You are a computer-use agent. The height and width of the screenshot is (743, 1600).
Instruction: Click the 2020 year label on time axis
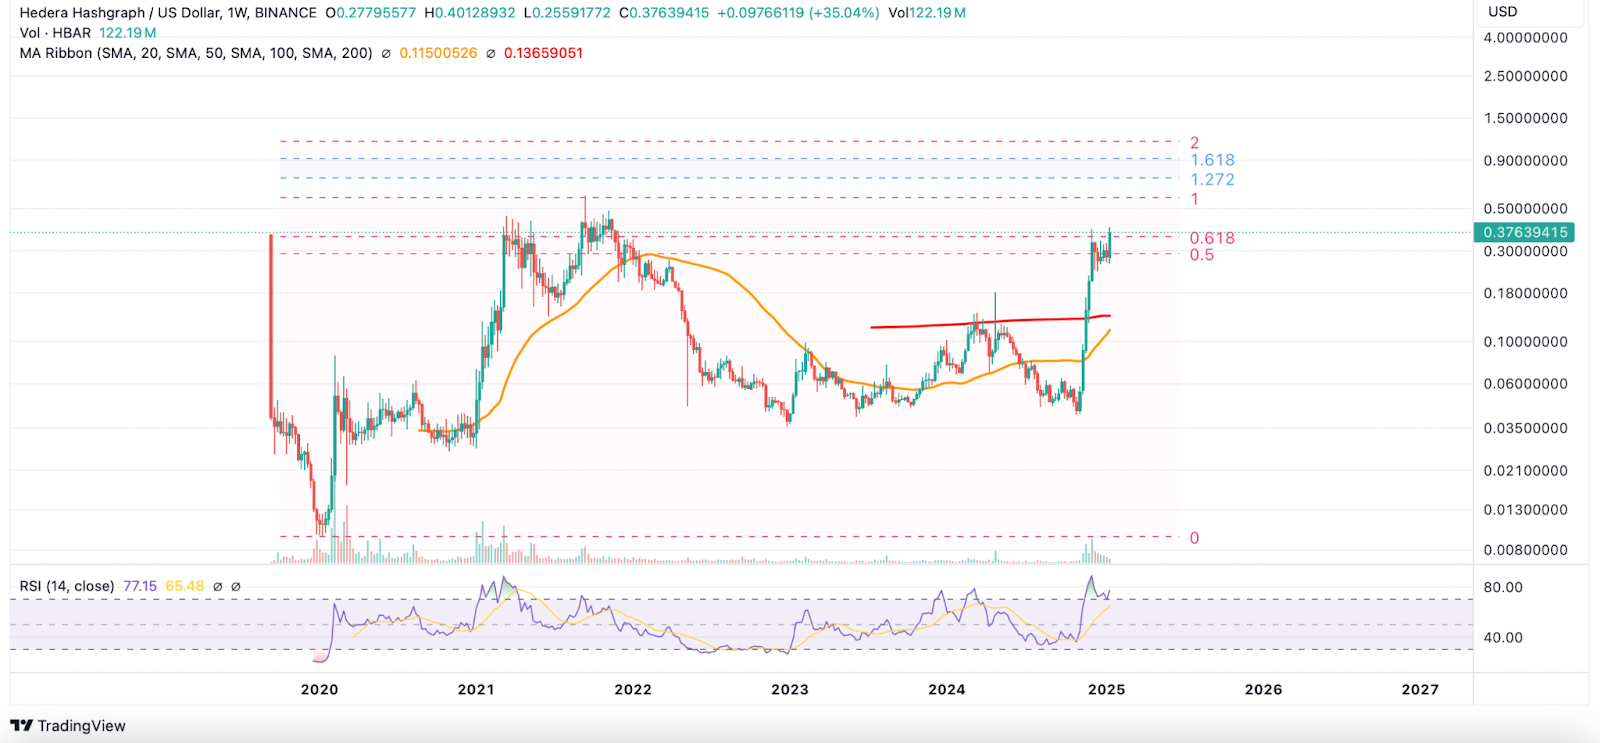click(x=319, y=689)
